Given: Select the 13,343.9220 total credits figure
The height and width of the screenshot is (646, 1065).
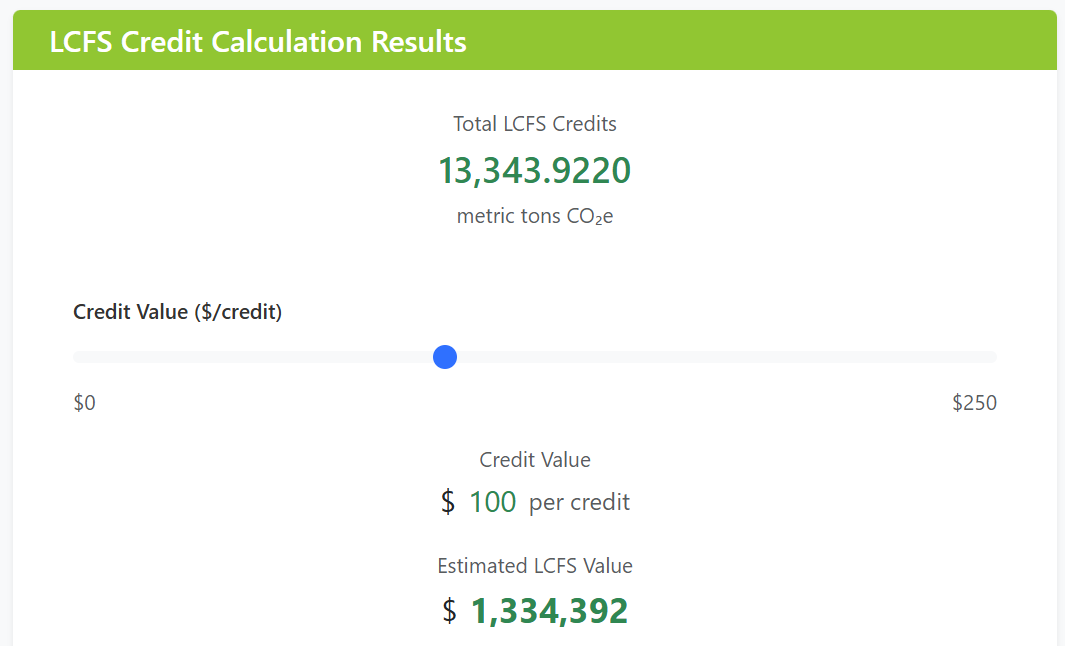Looking at the screenshot, I should coord(535,171).
